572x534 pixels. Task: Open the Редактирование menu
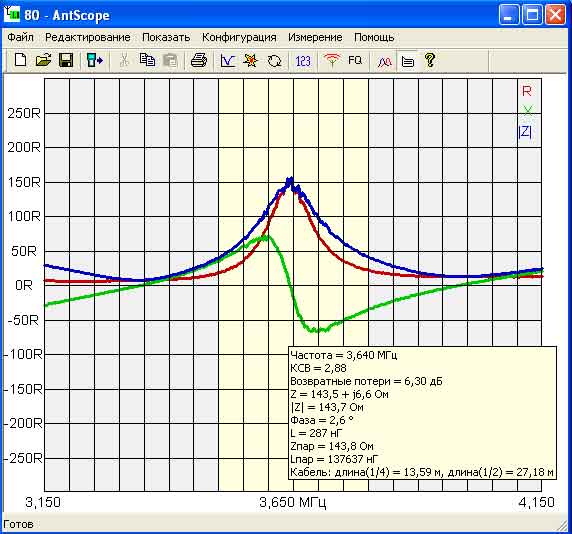88,37
